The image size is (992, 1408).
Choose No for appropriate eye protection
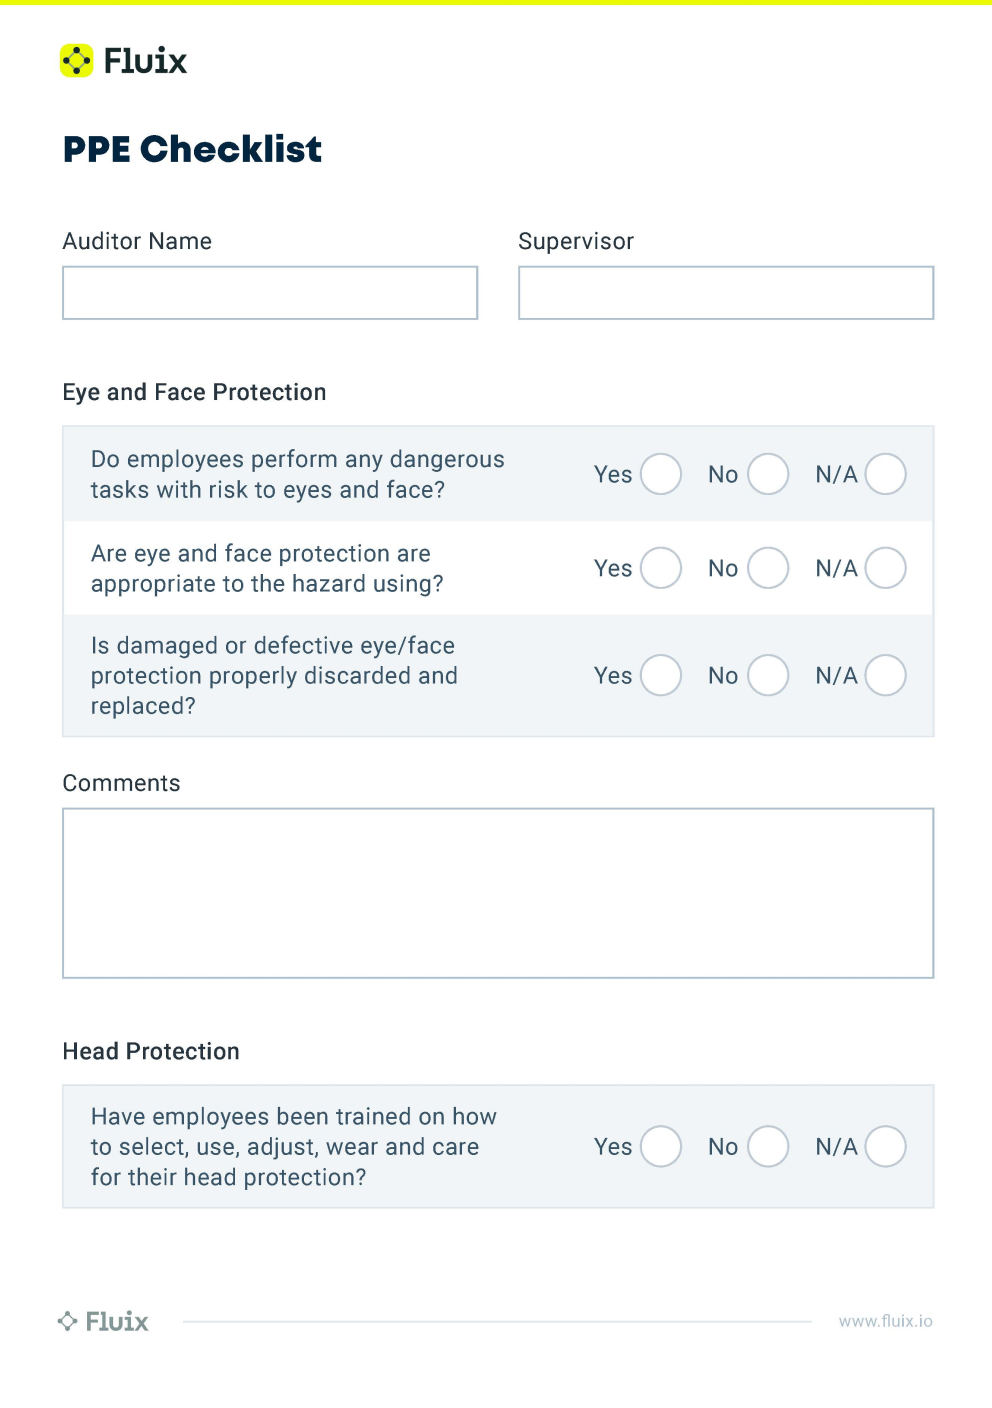(768, 568)
